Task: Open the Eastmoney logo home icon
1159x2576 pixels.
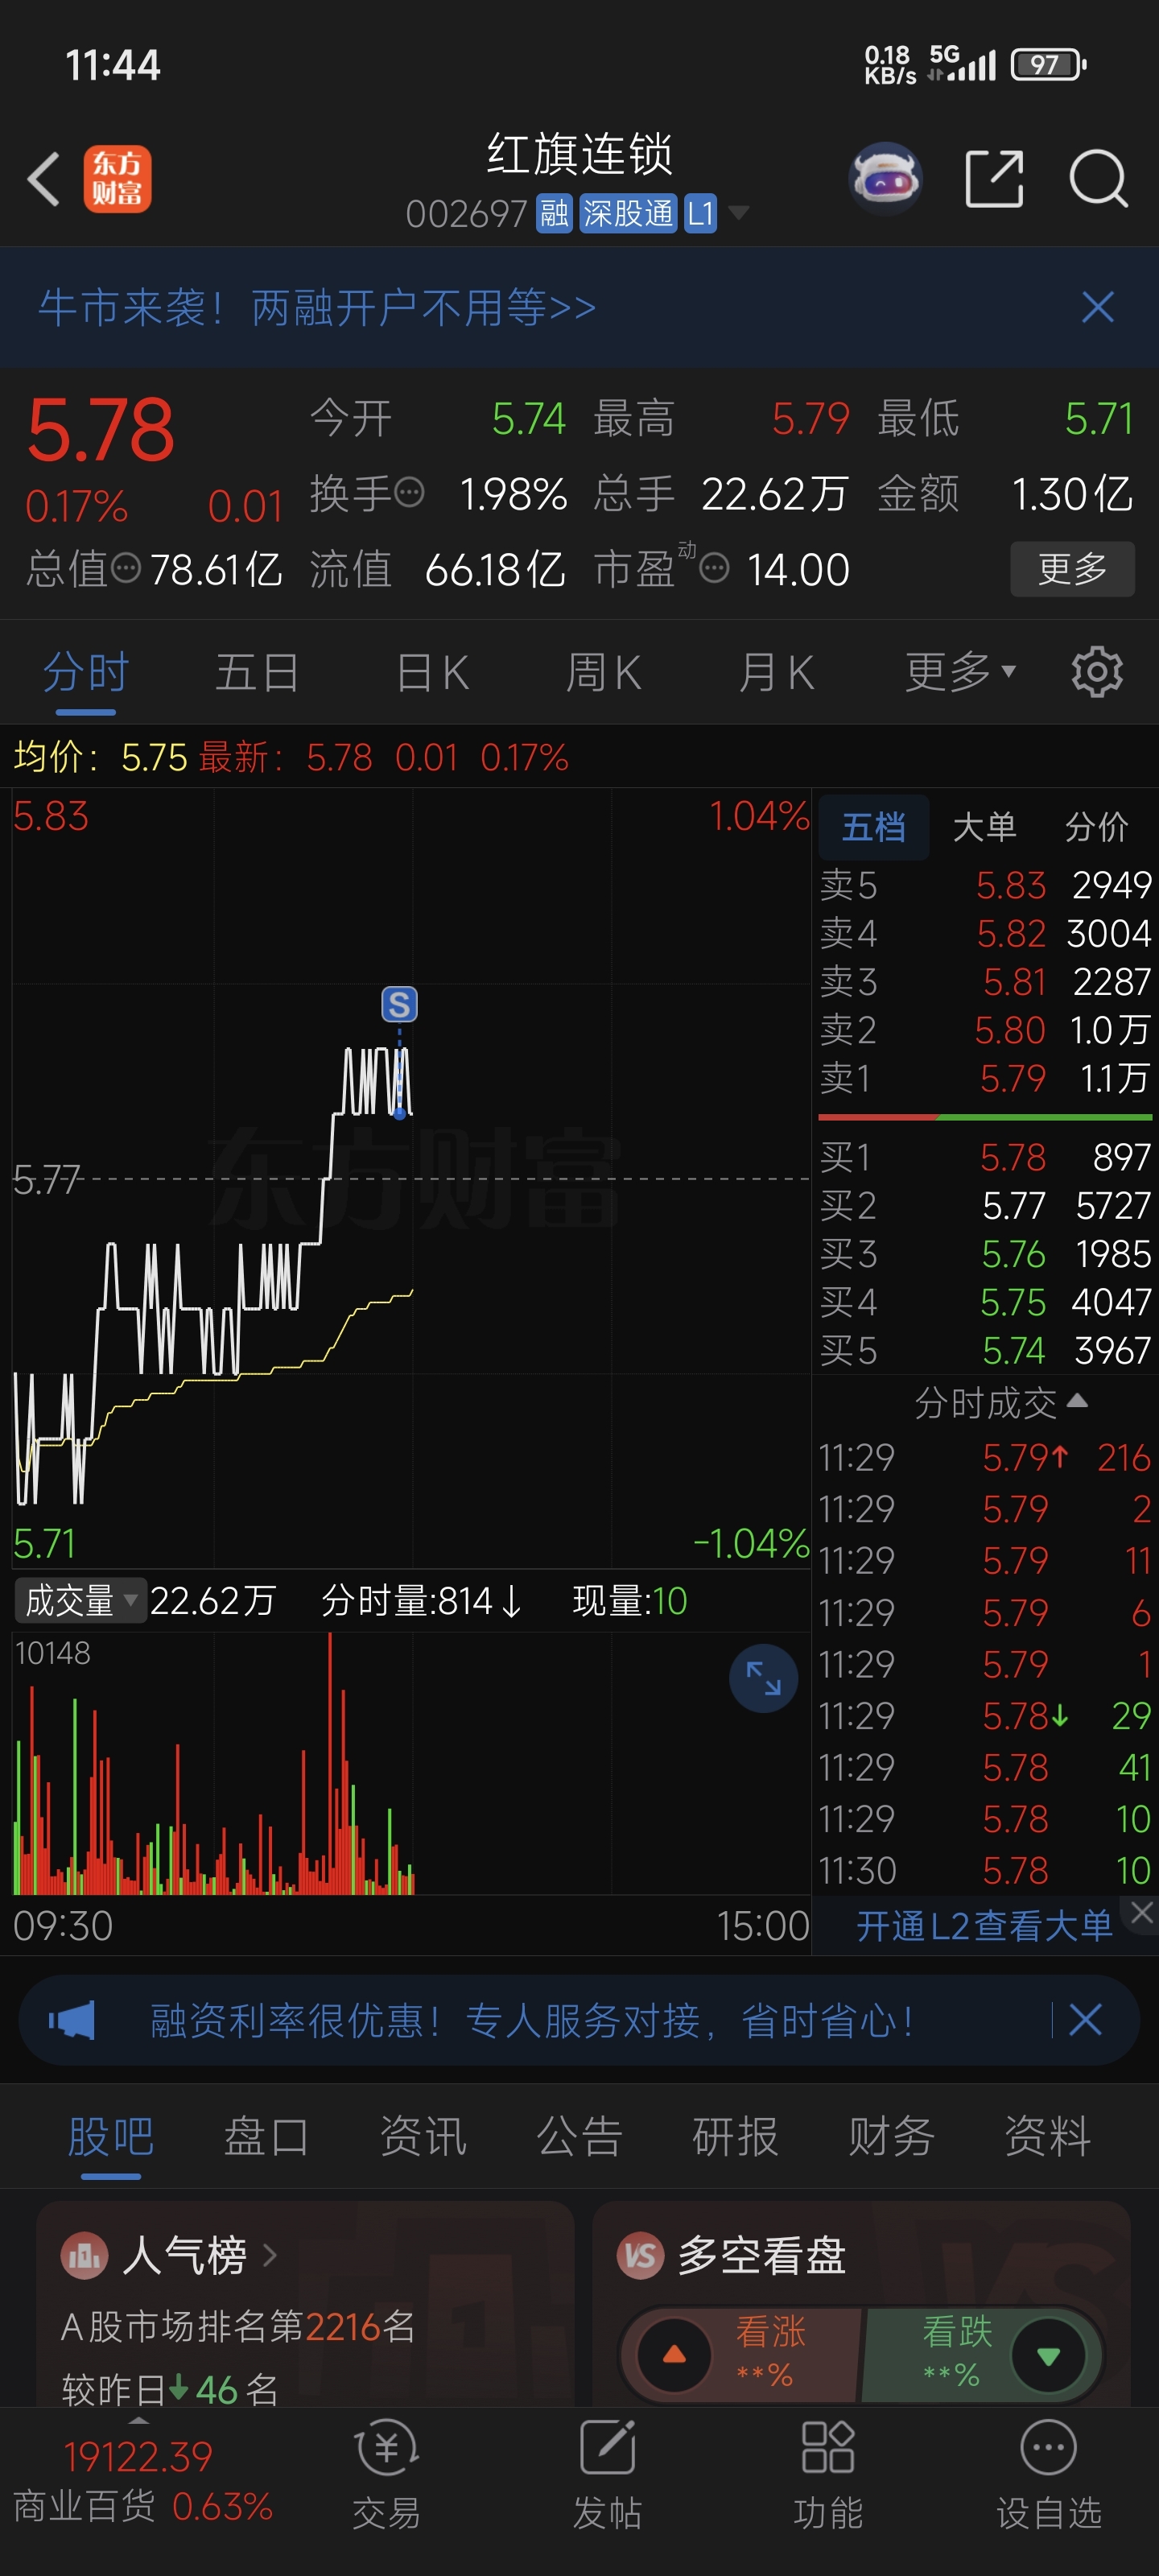Action: [x=117, y=179]
